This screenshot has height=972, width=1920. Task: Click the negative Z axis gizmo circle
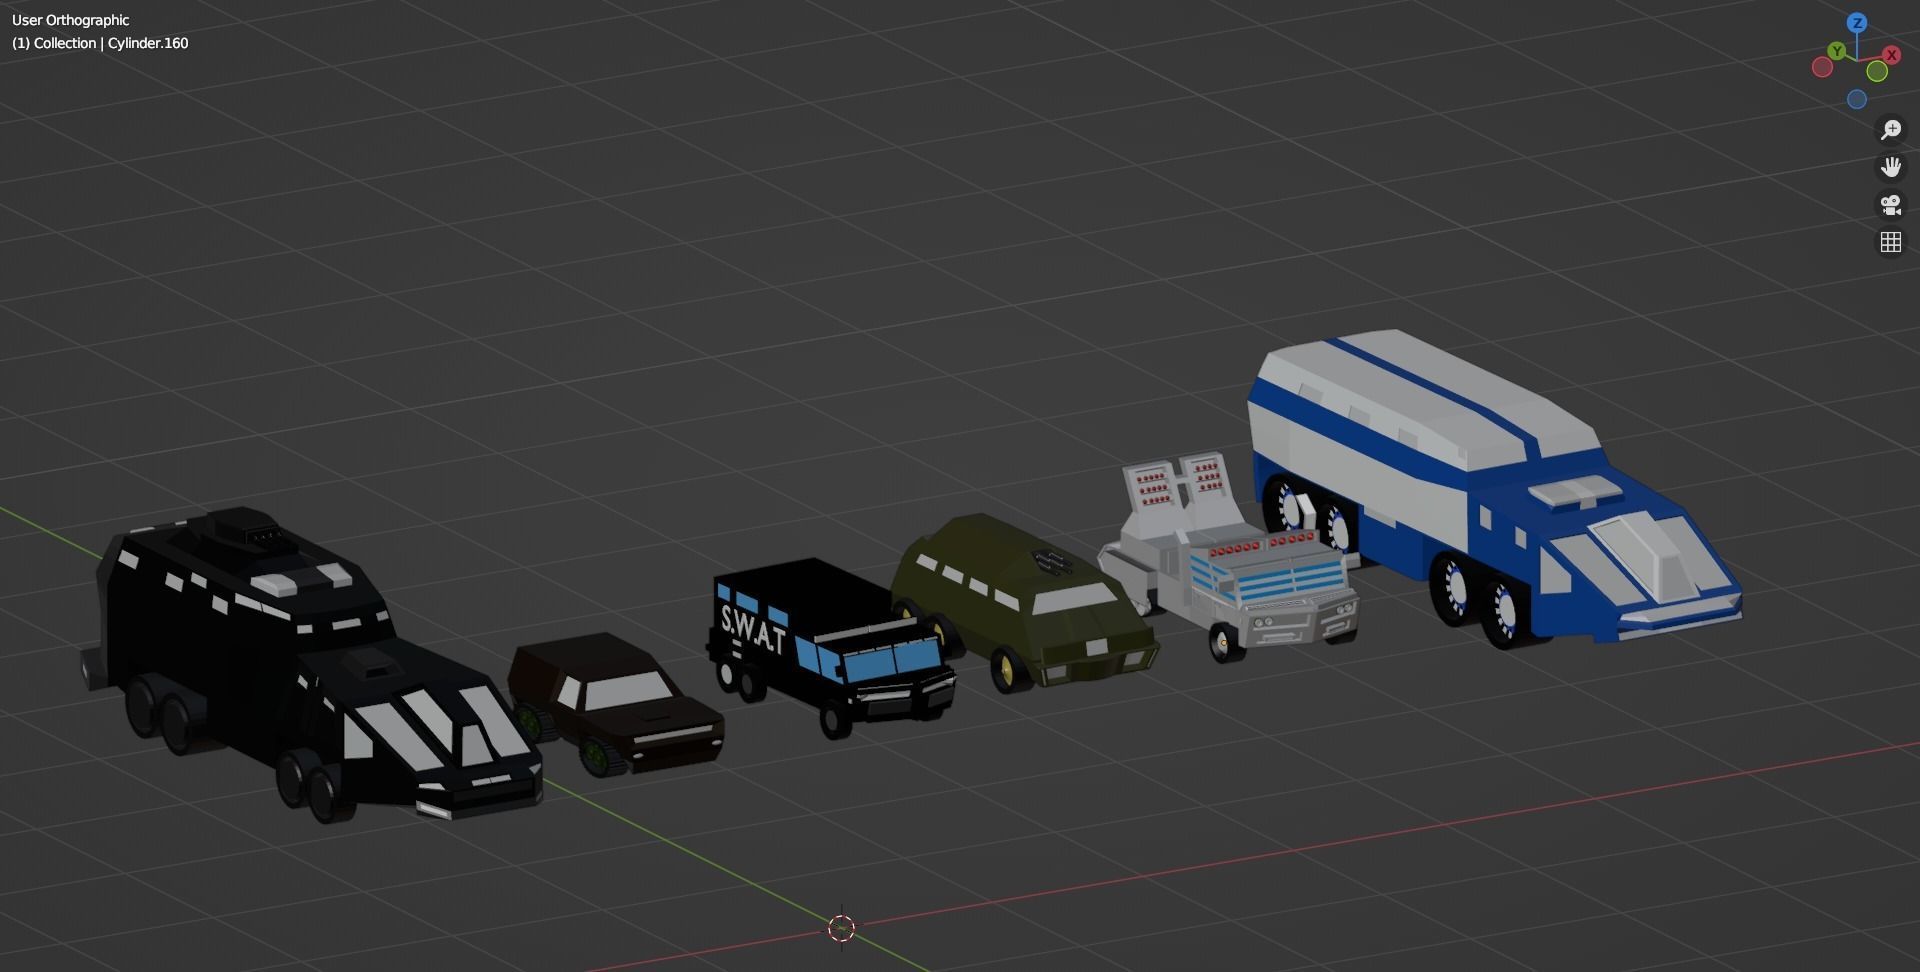click(1857, 99)
